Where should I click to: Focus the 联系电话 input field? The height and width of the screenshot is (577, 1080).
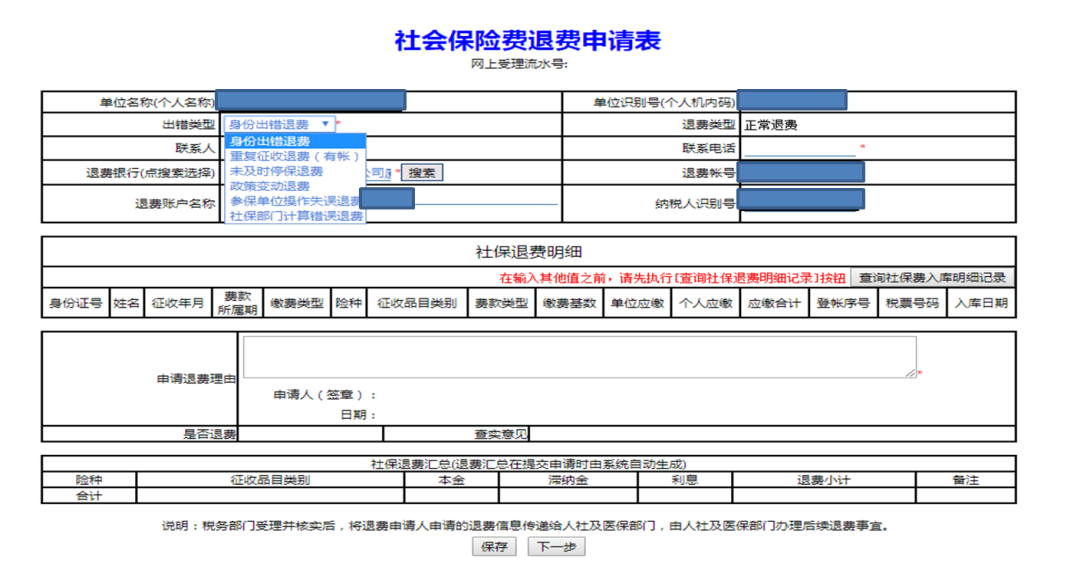click(799, 148)
